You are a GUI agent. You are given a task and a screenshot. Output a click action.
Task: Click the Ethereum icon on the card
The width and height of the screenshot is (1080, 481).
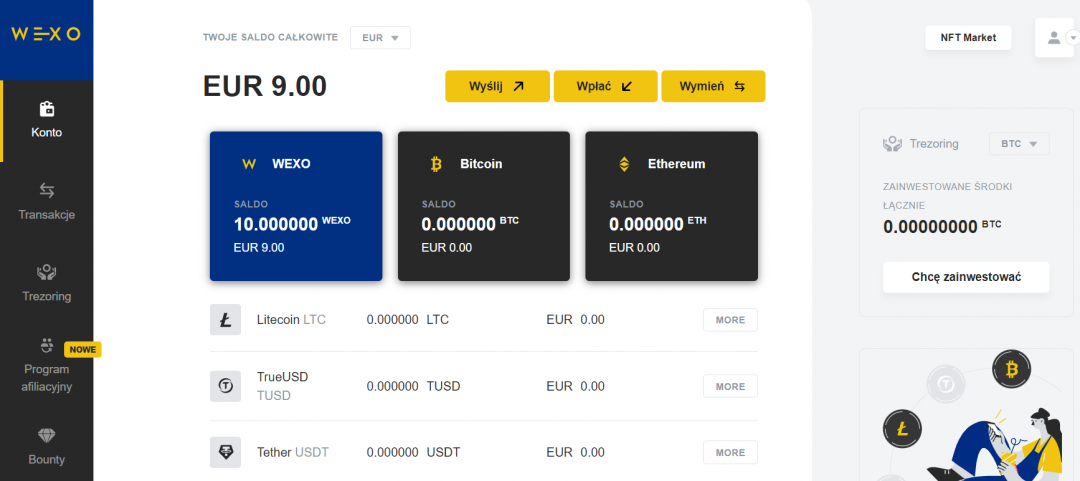tap(624, 164)
